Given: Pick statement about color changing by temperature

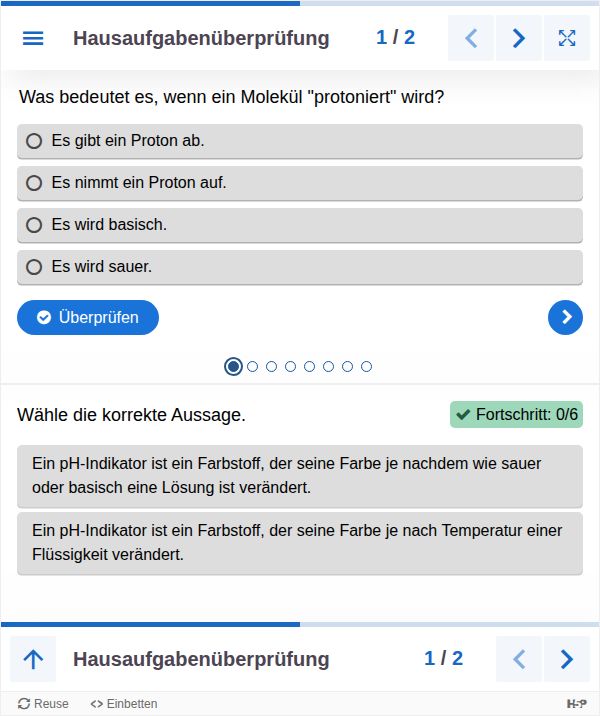Looking at the screenshot, I should (299, 542).
